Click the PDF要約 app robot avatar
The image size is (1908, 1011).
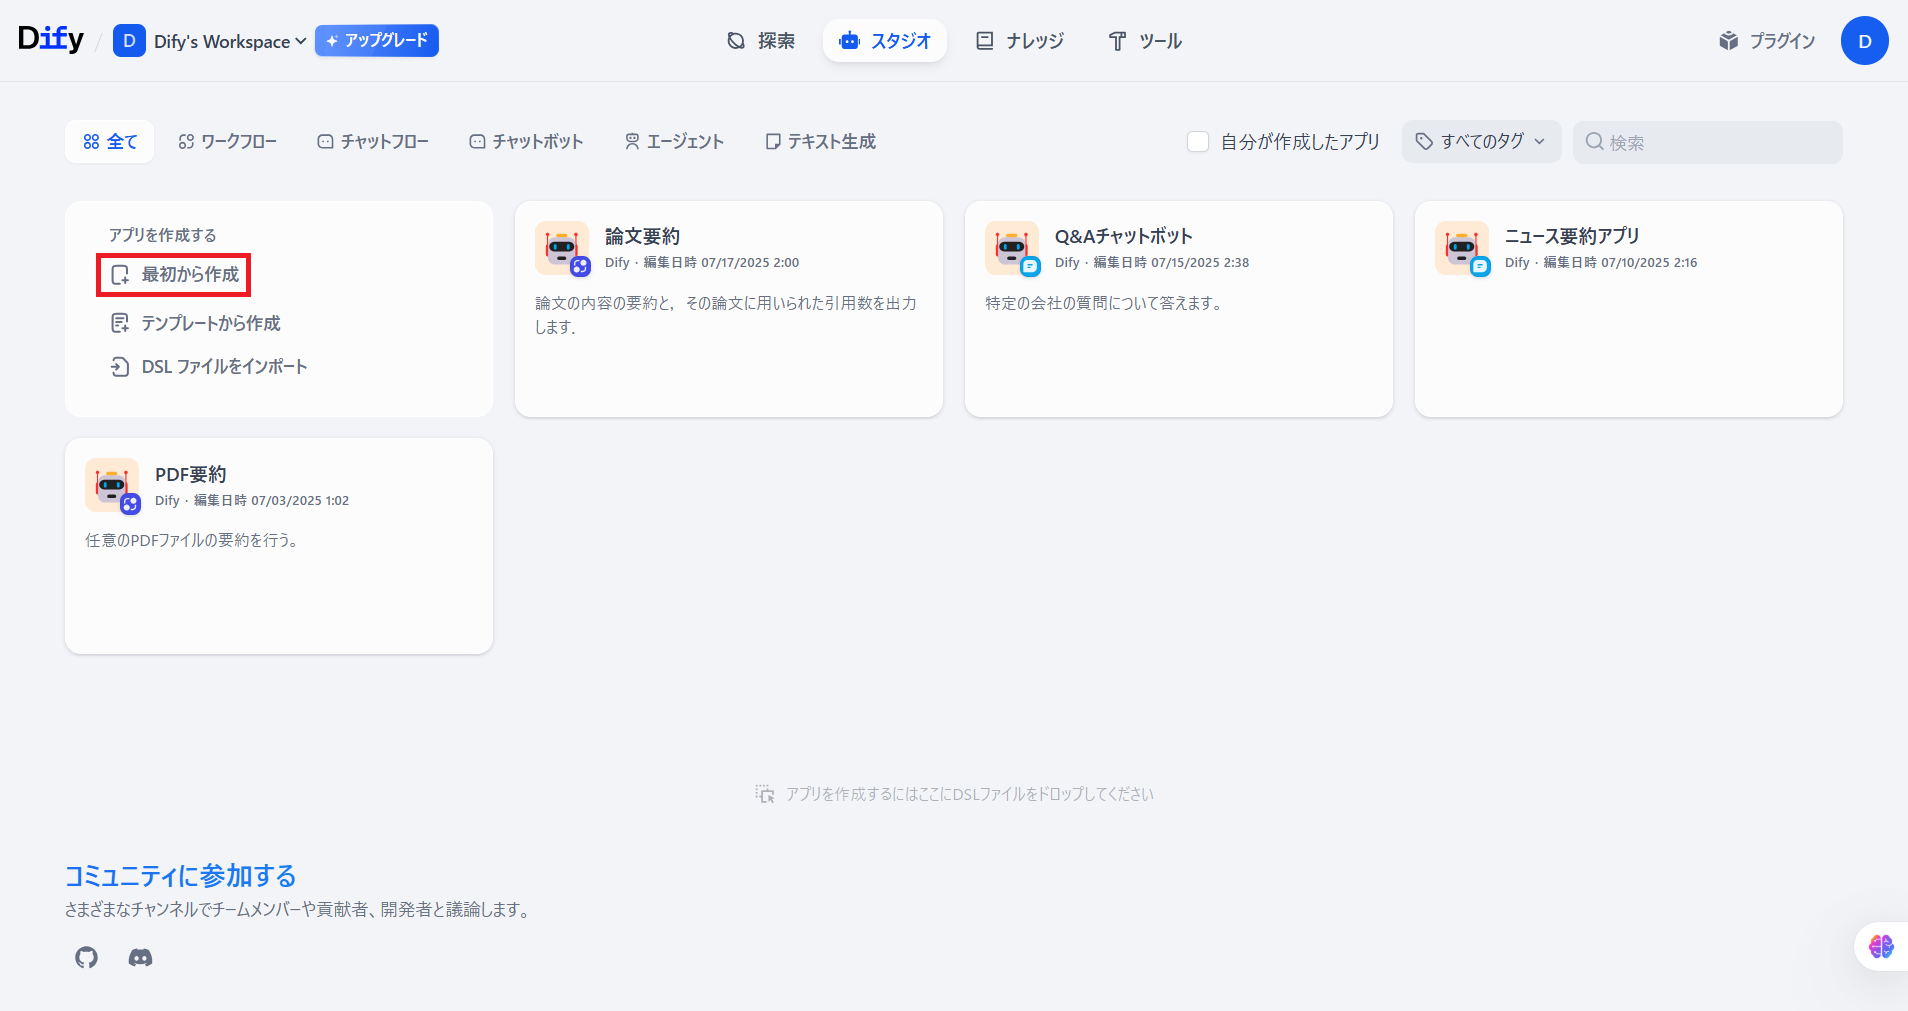point(112,486)
